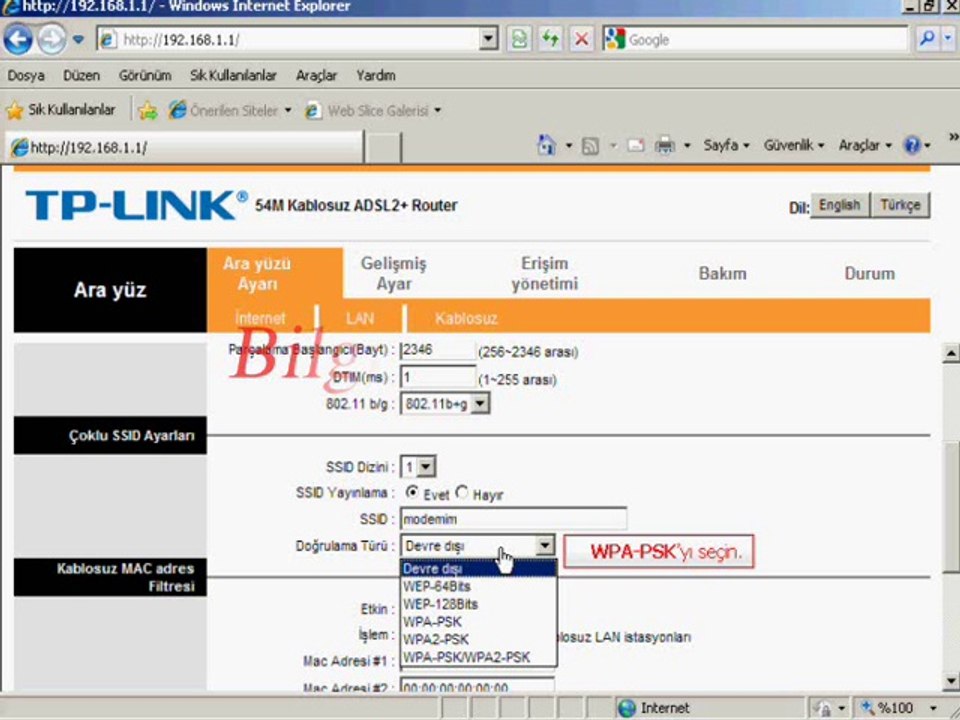Click the Internet security zone indicator
This screenshot has height=720, width=960.
(x=654, y=708)
